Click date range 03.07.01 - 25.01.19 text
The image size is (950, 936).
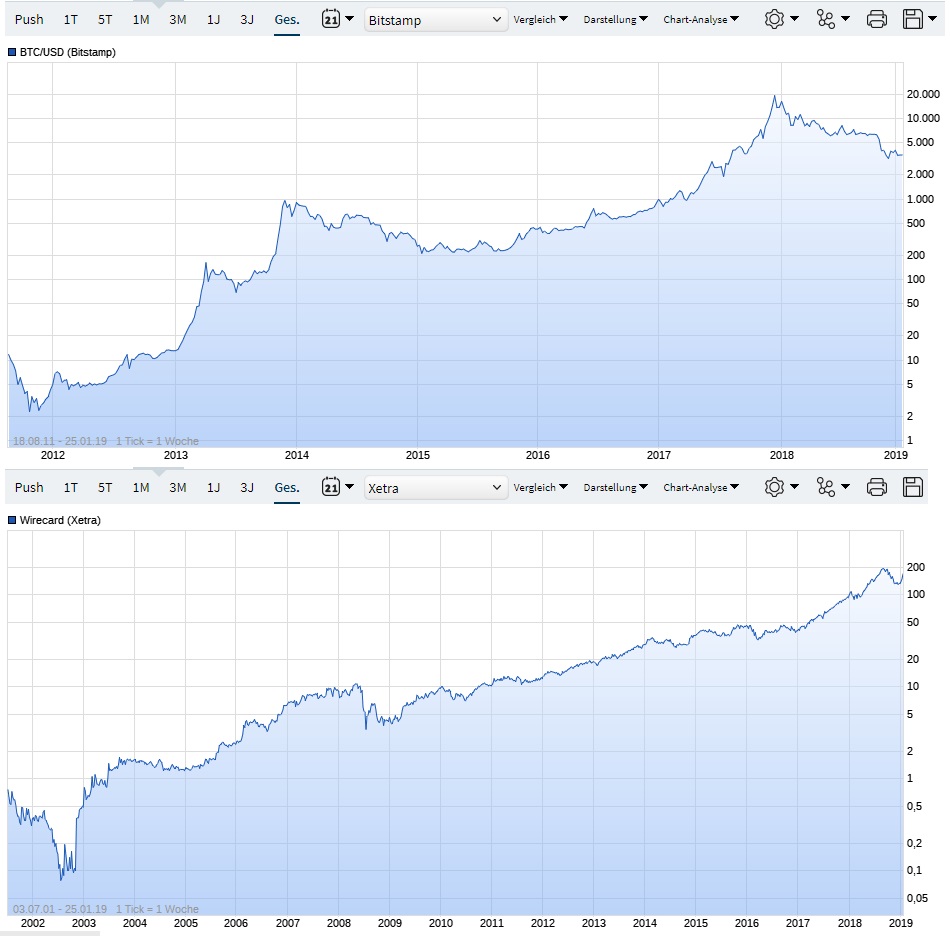pos(59,909)
